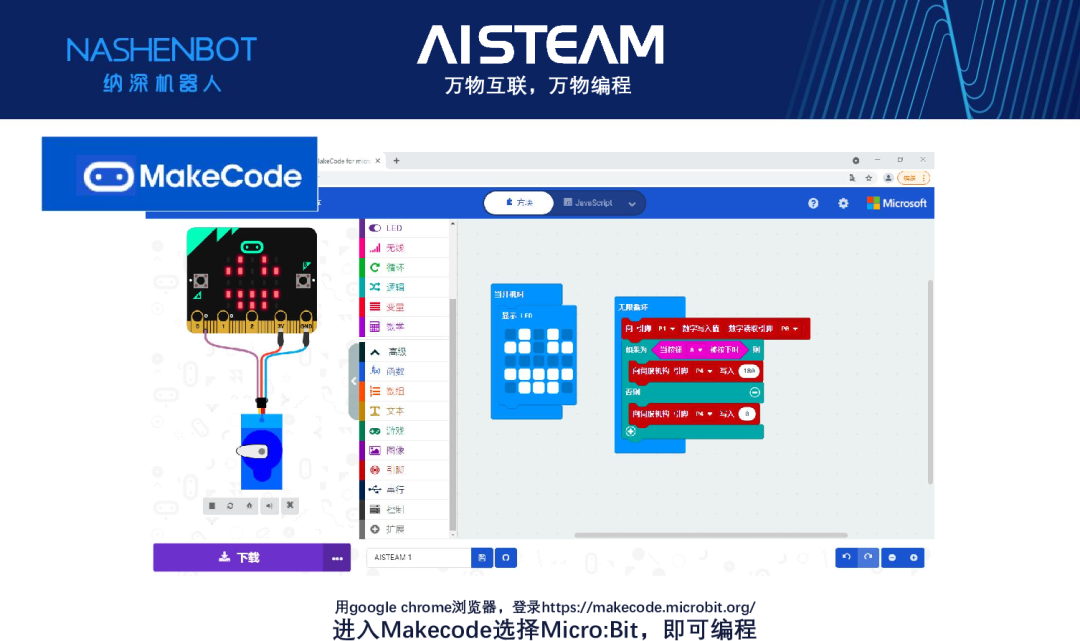Open the 控制 control category
Viewport: 1080px width, 641px height.
(406, 509)
